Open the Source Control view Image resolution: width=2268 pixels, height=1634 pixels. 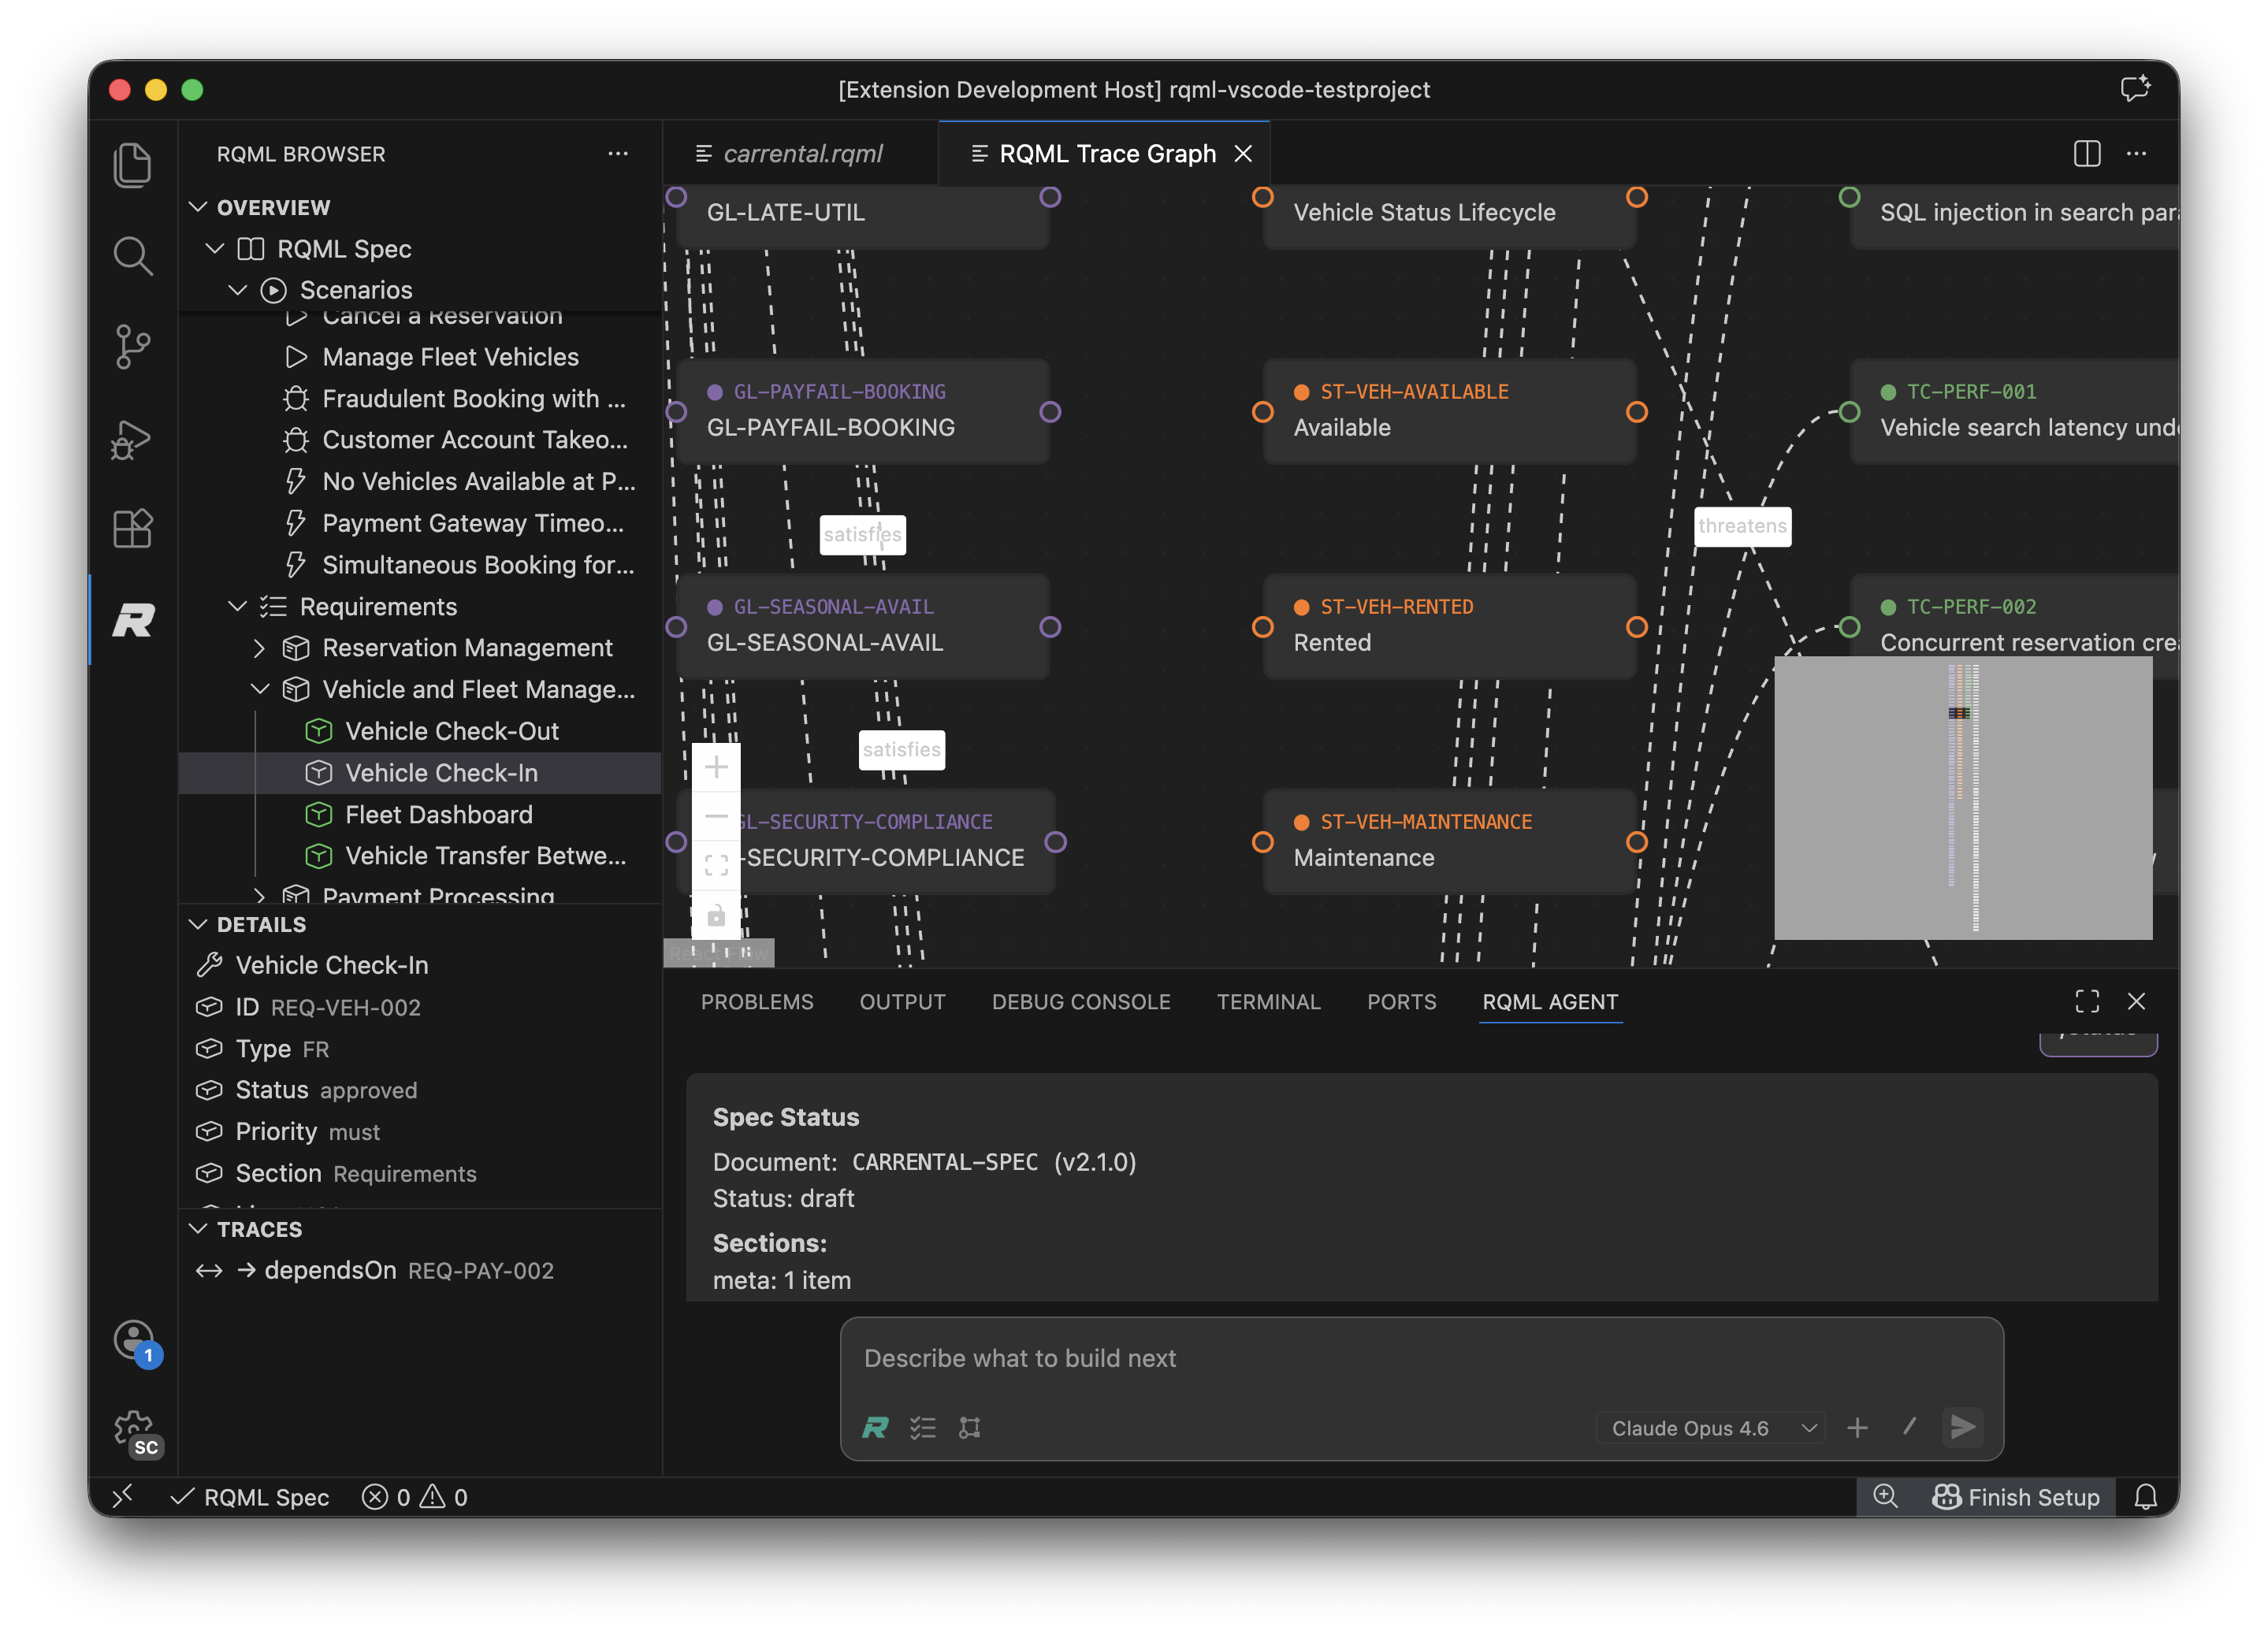pos(133,347)
